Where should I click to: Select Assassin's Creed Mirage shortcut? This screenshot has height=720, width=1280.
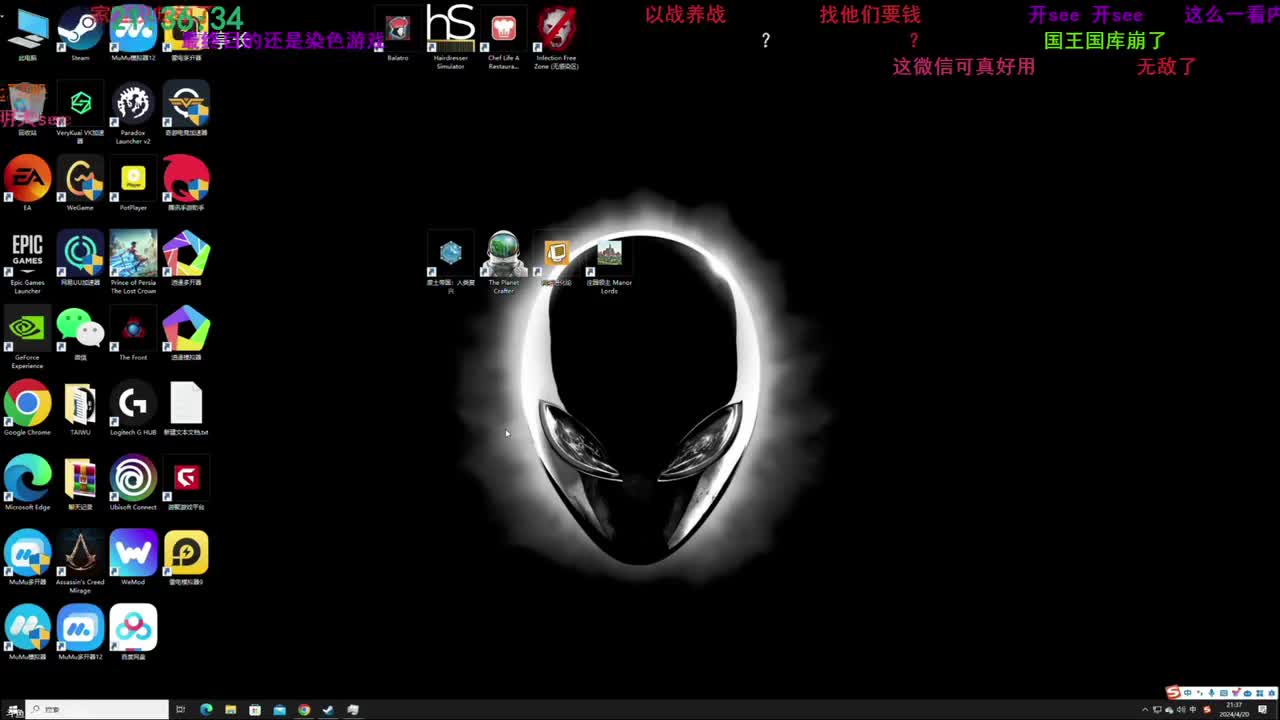(80, 562)
